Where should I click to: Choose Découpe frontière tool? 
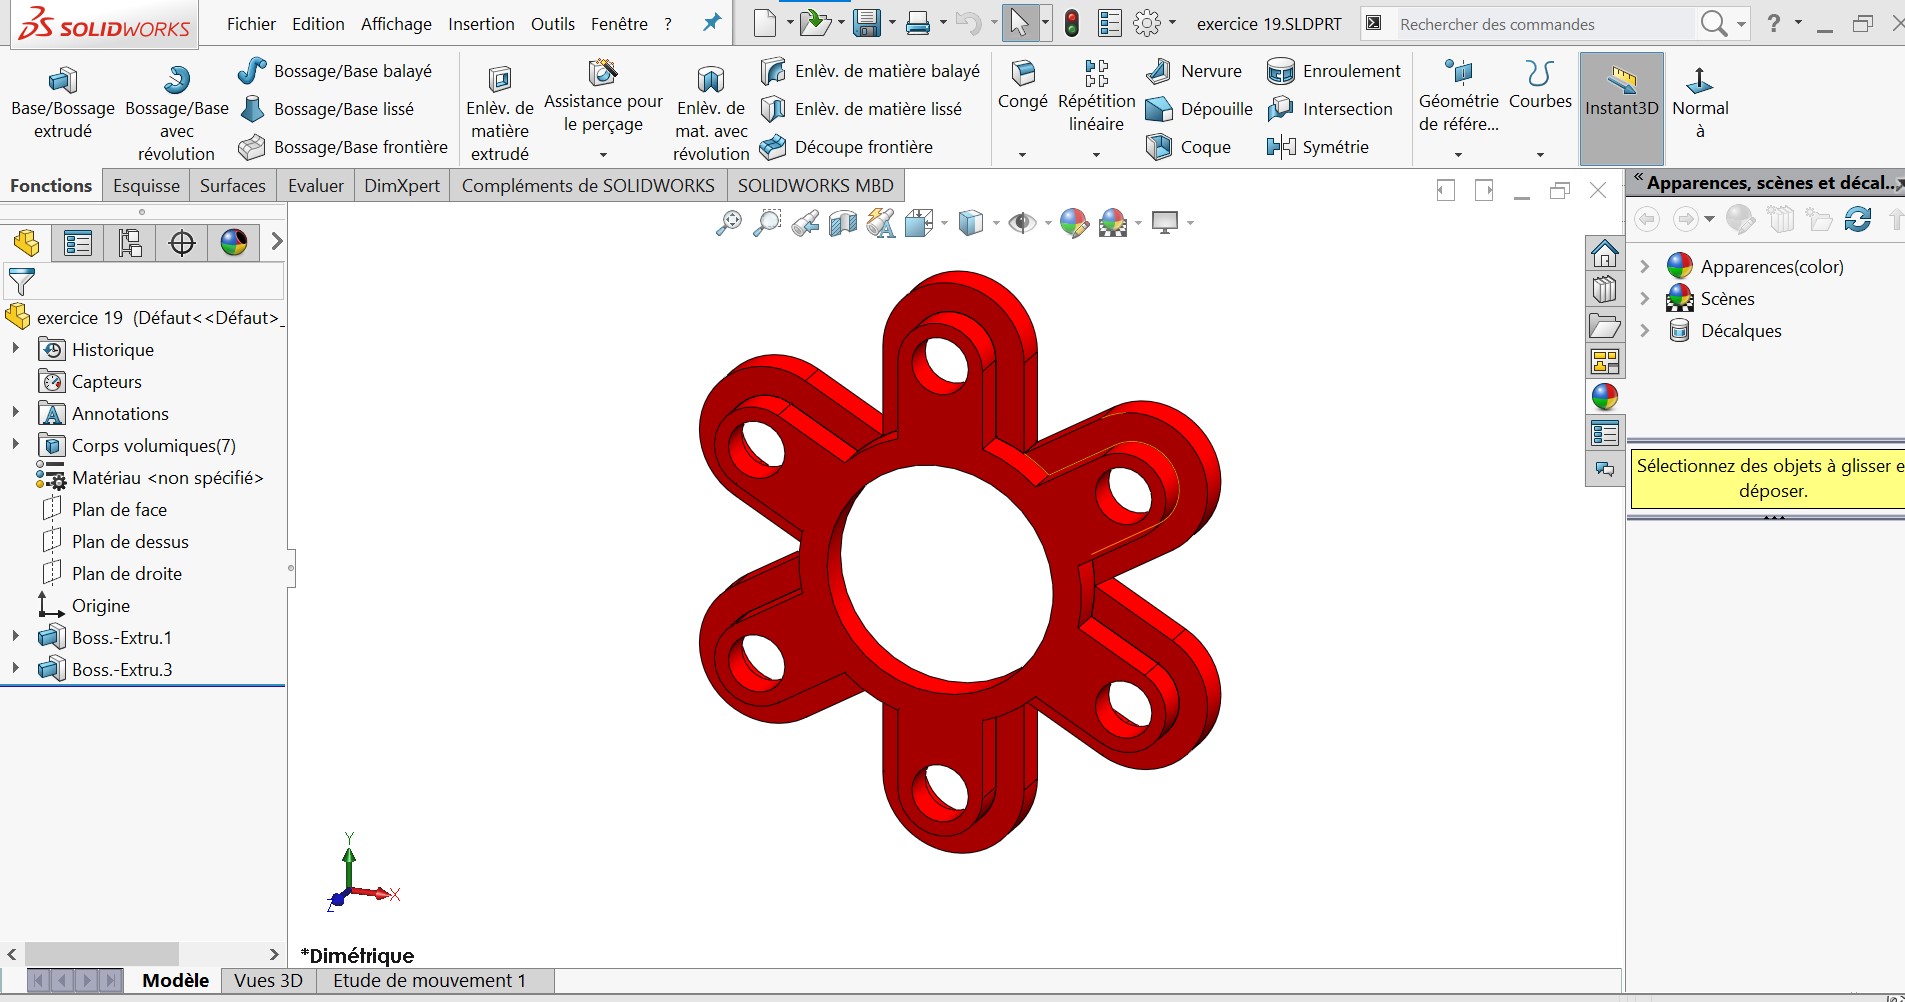click(x=846, y=147)
